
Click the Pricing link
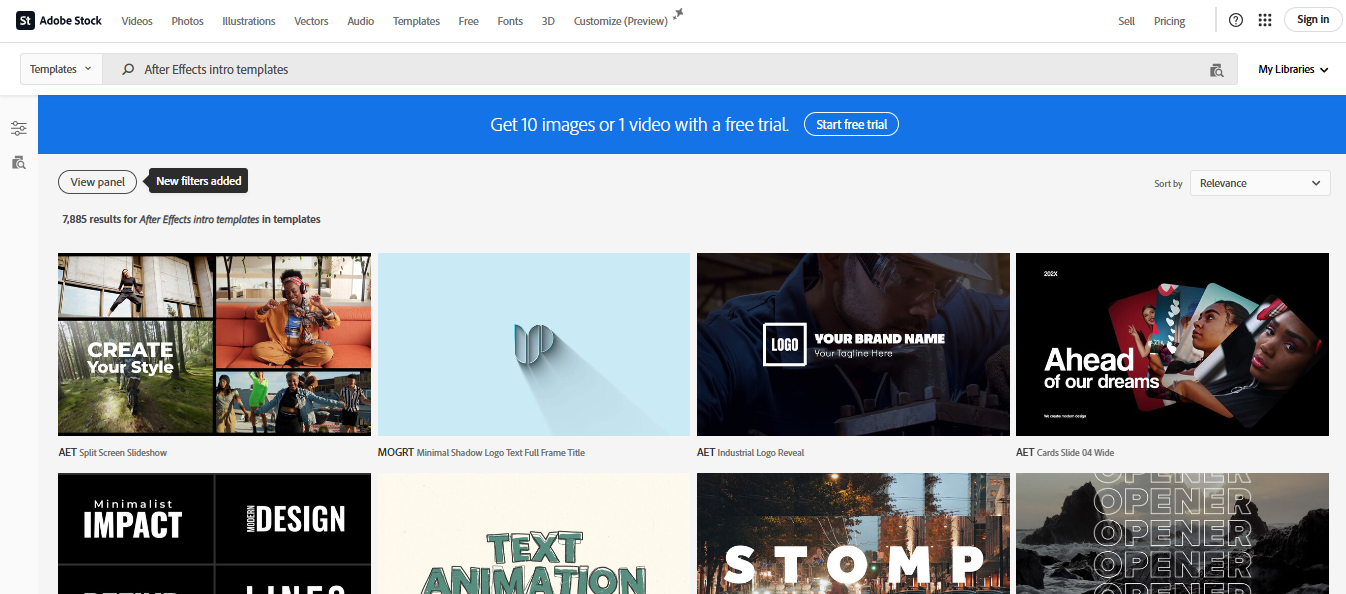click(x=1169, y=20)
